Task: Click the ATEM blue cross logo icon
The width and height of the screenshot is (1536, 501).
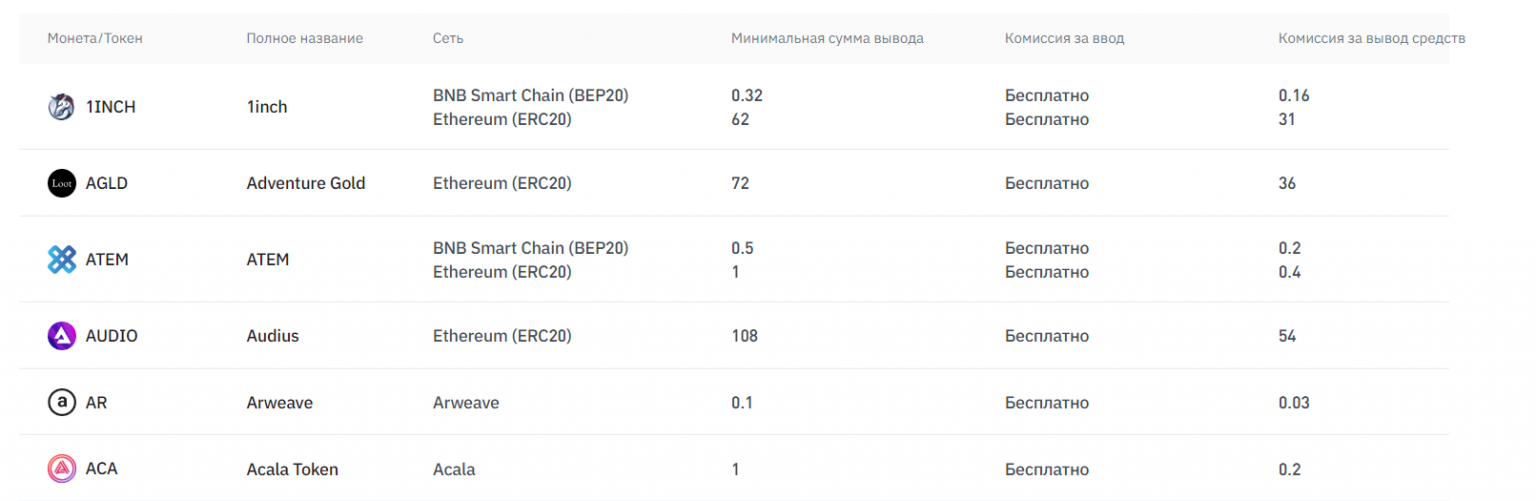Action: (x=62, y=260)
